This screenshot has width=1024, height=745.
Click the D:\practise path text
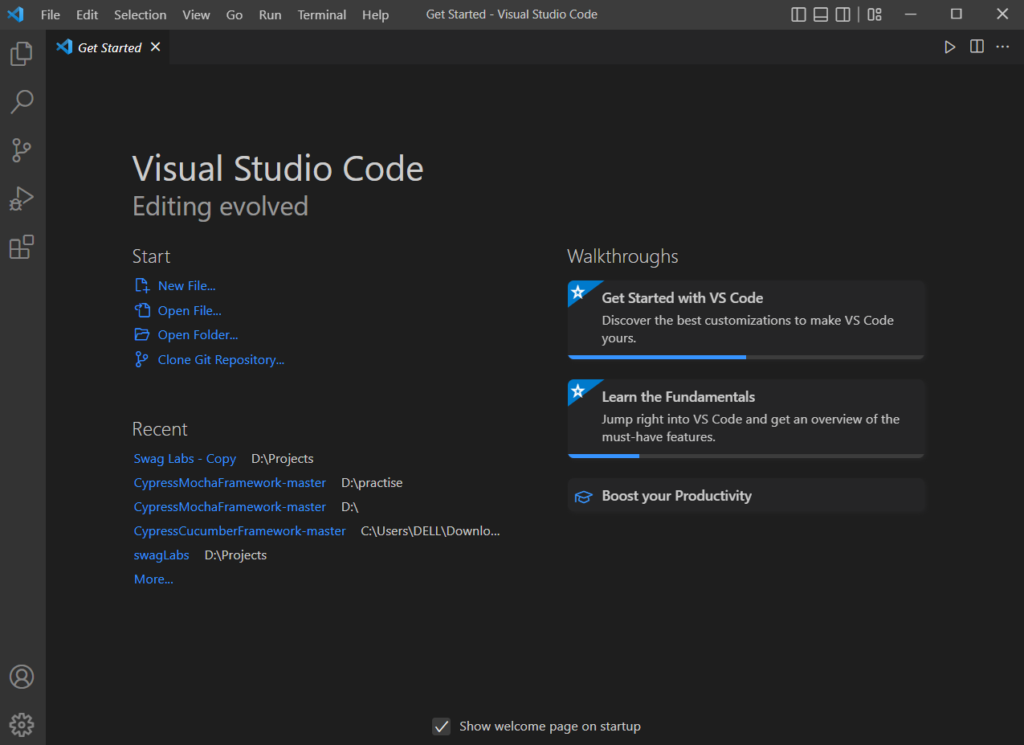point(372,483)
